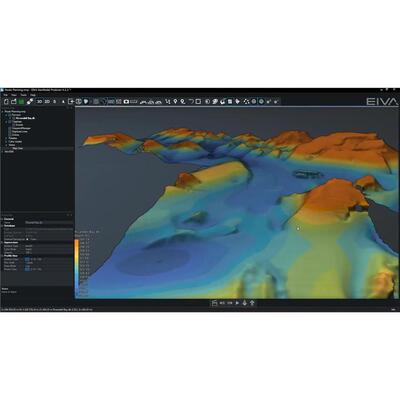Screen dimensions: 400x400
Task: Click the map pin marker icon
Action: 175,101
